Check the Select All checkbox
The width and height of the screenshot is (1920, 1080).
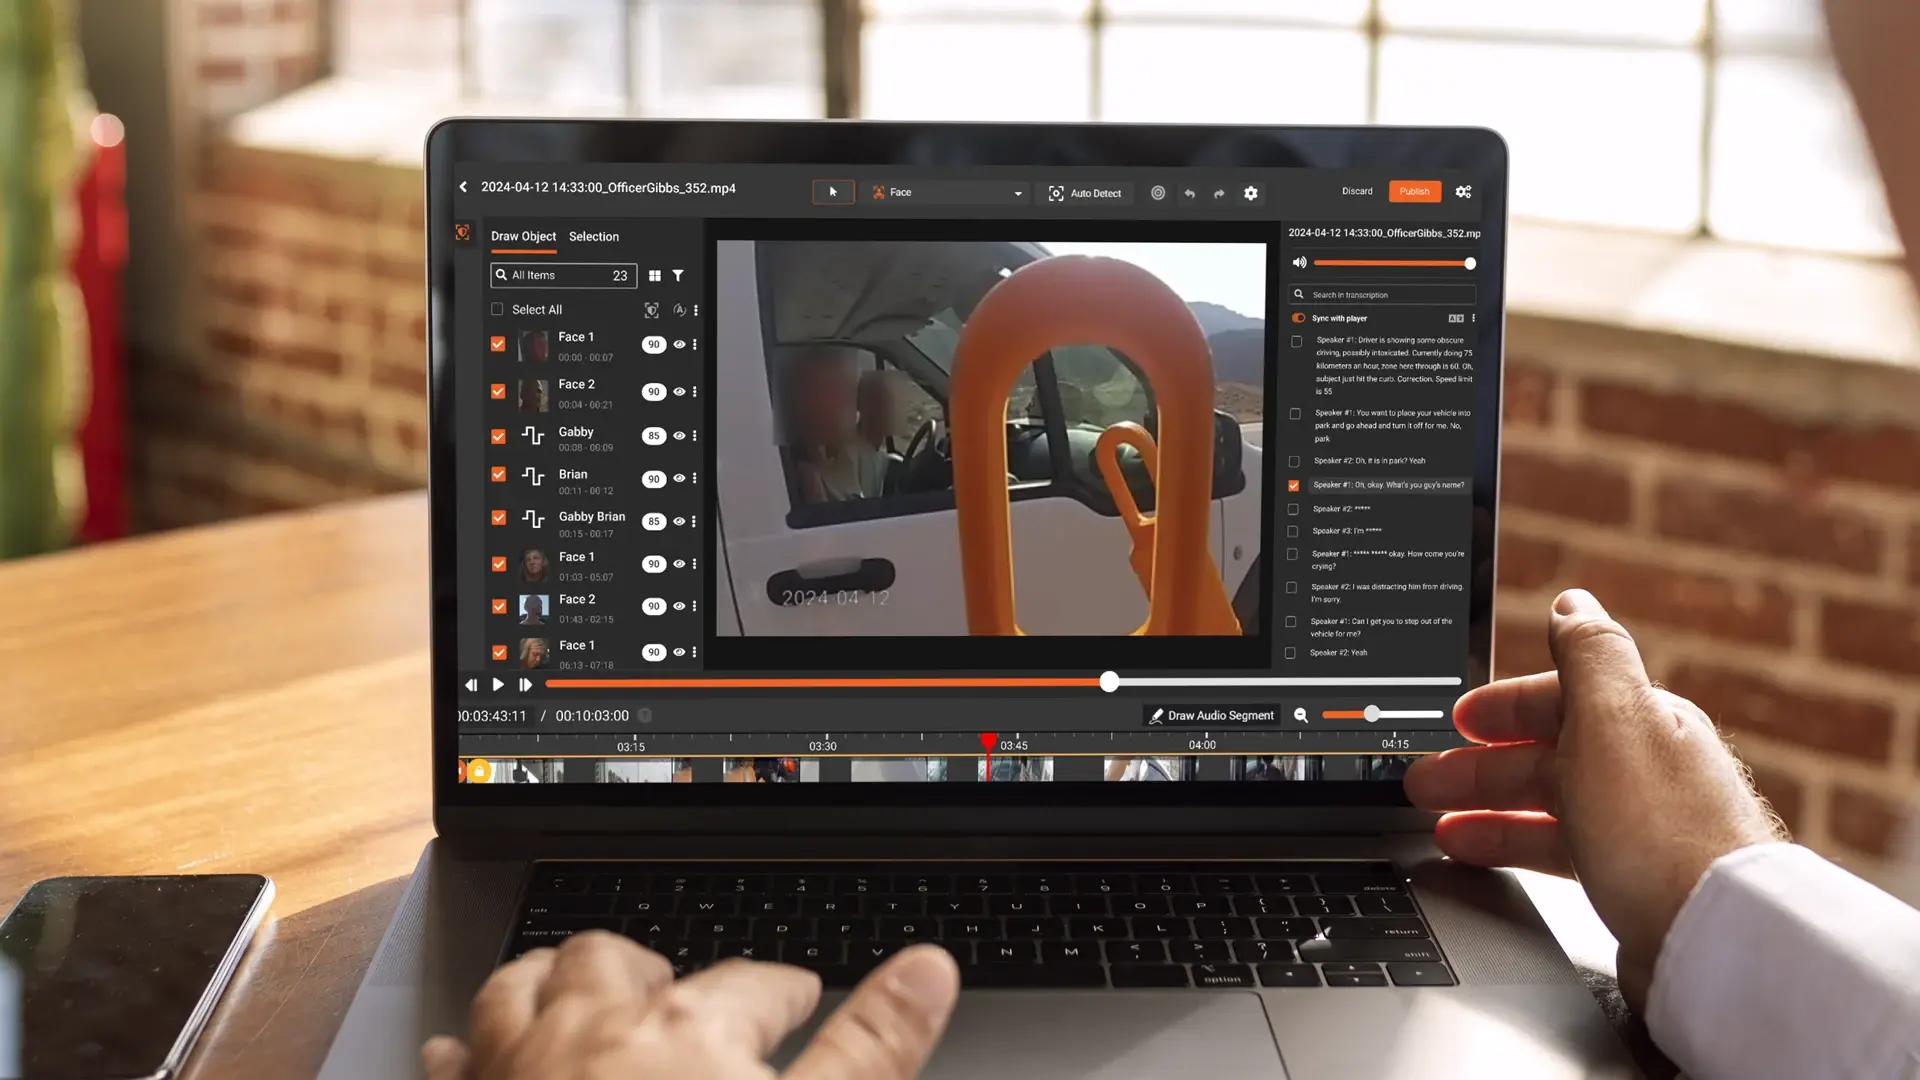point(497,309)
